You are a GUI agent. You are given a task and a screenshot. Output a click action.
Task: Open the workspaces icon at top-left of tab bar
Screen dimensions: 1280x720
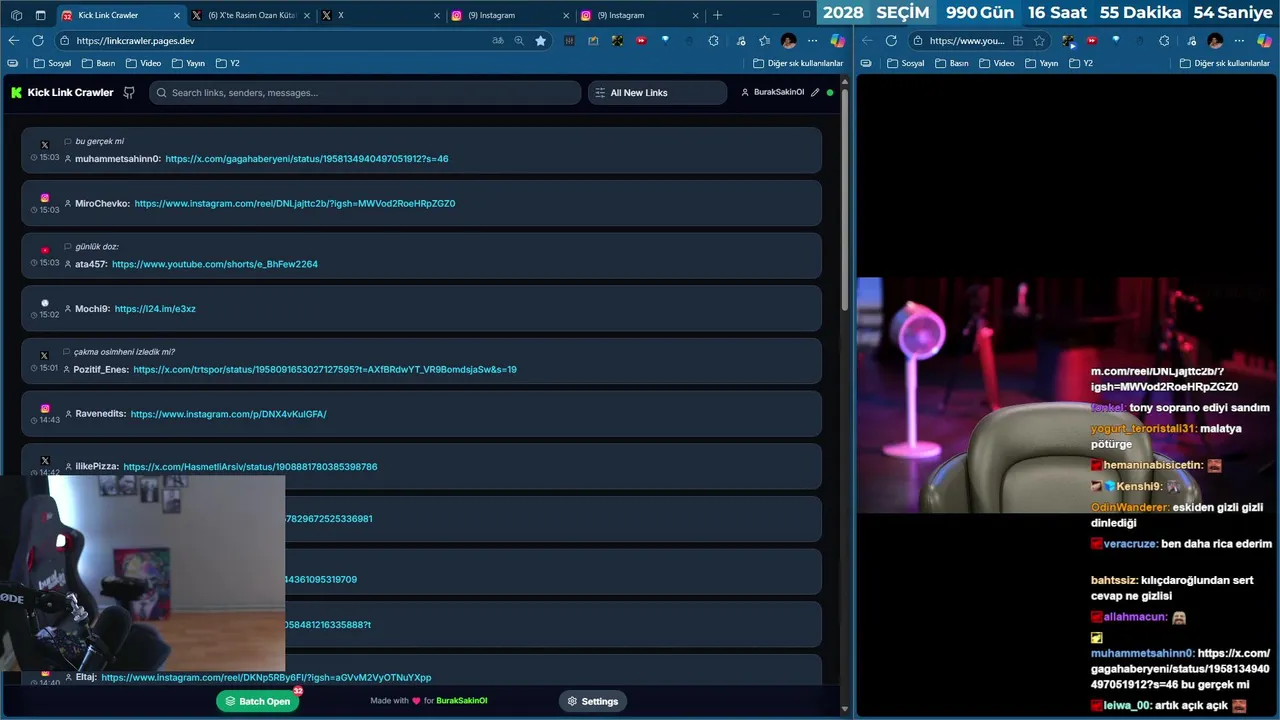click(16, 15)
